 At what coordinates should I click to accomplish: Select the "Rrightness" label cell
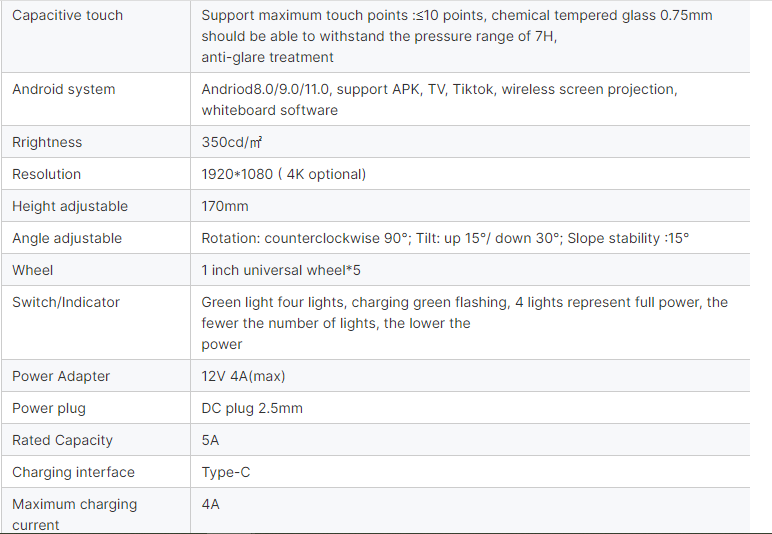[47, 143]
